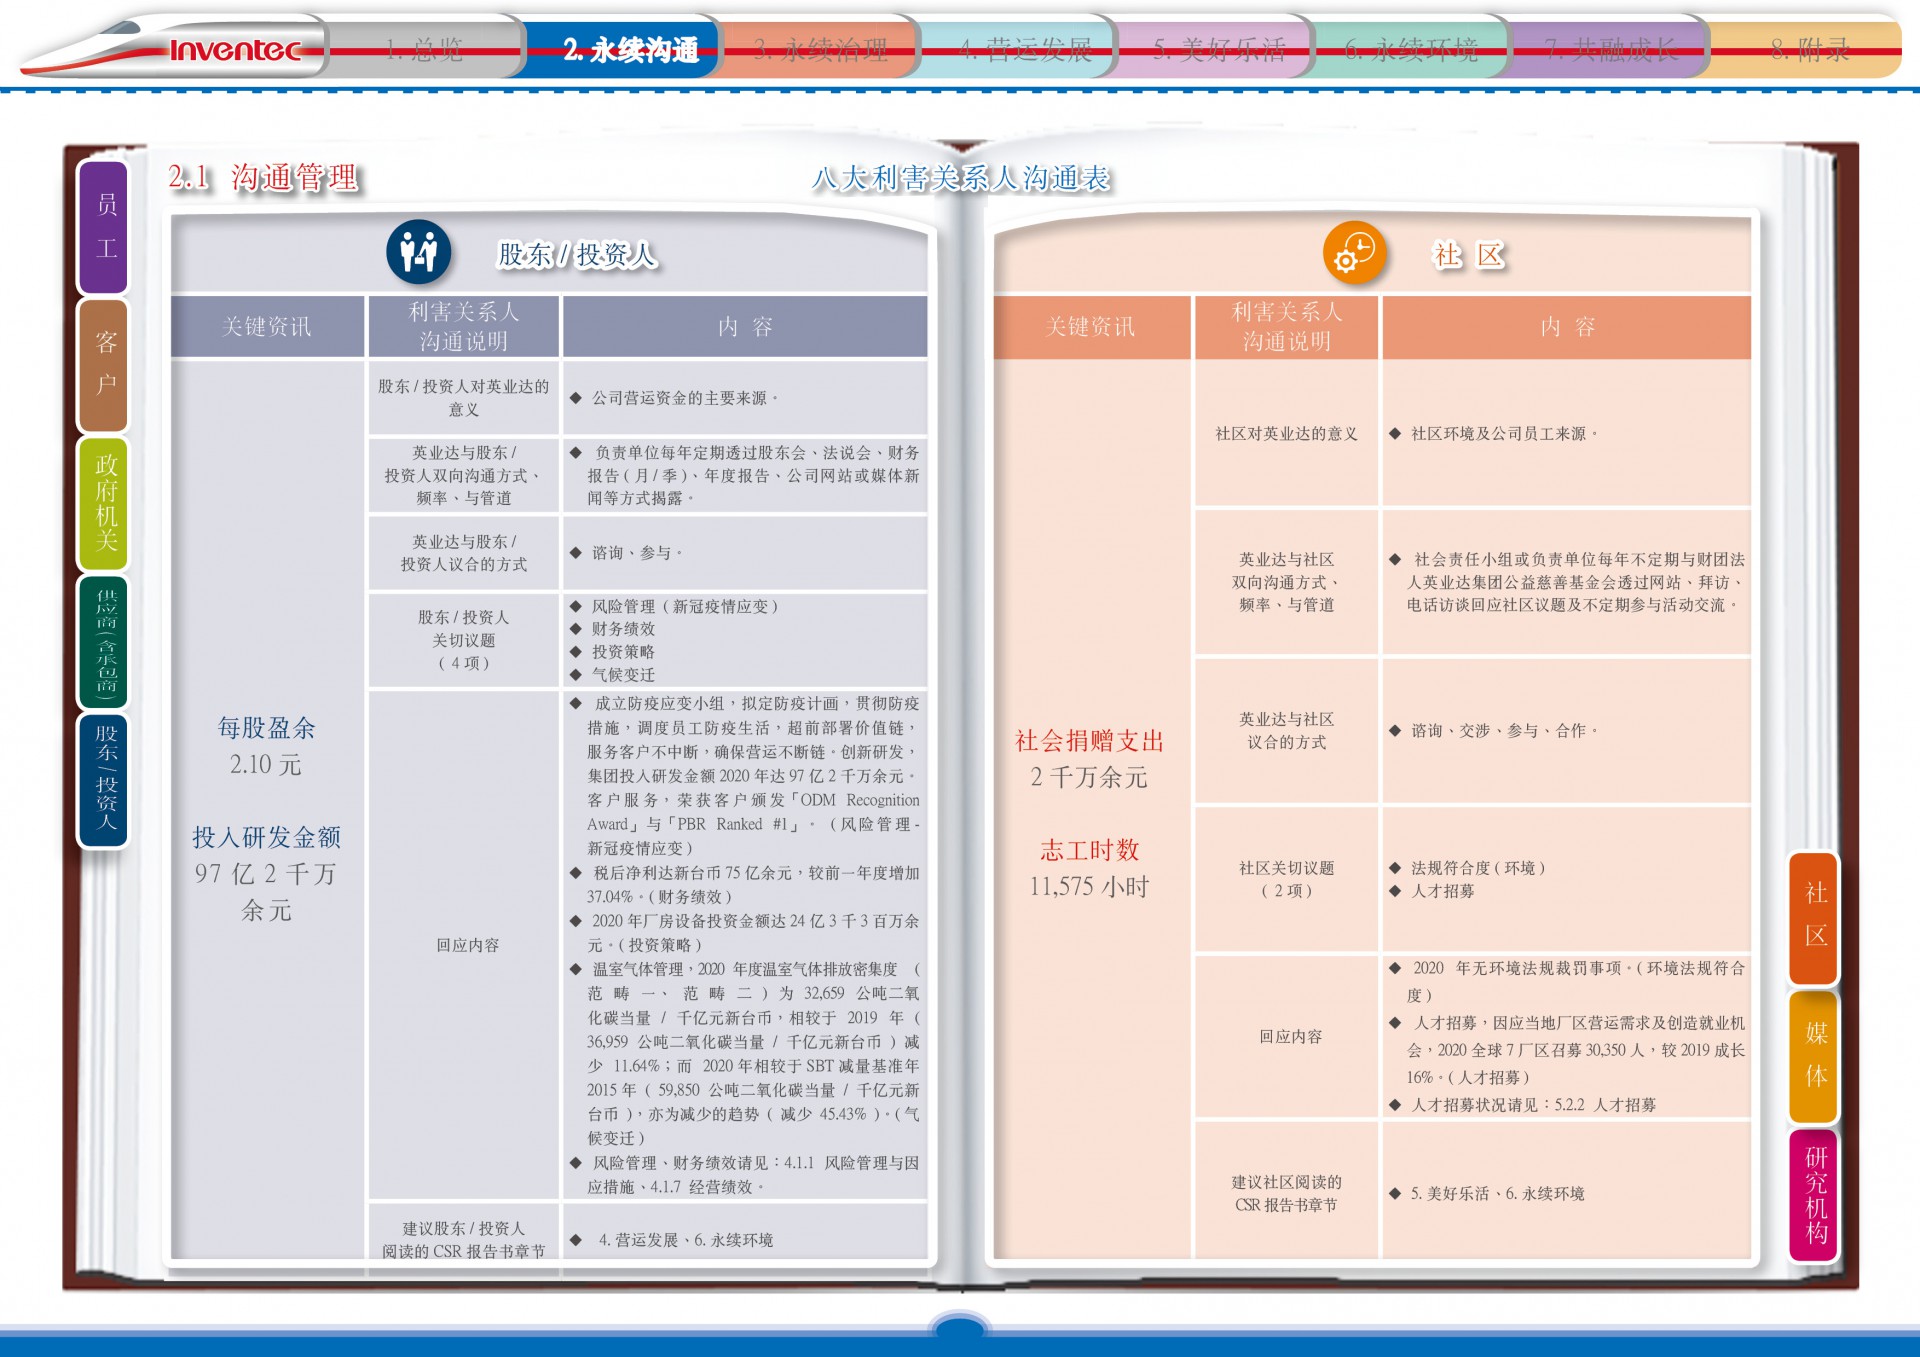Click the 社区对英业达的意义 cell
The image size is (1920, 1357).
tap(1286, 434)
